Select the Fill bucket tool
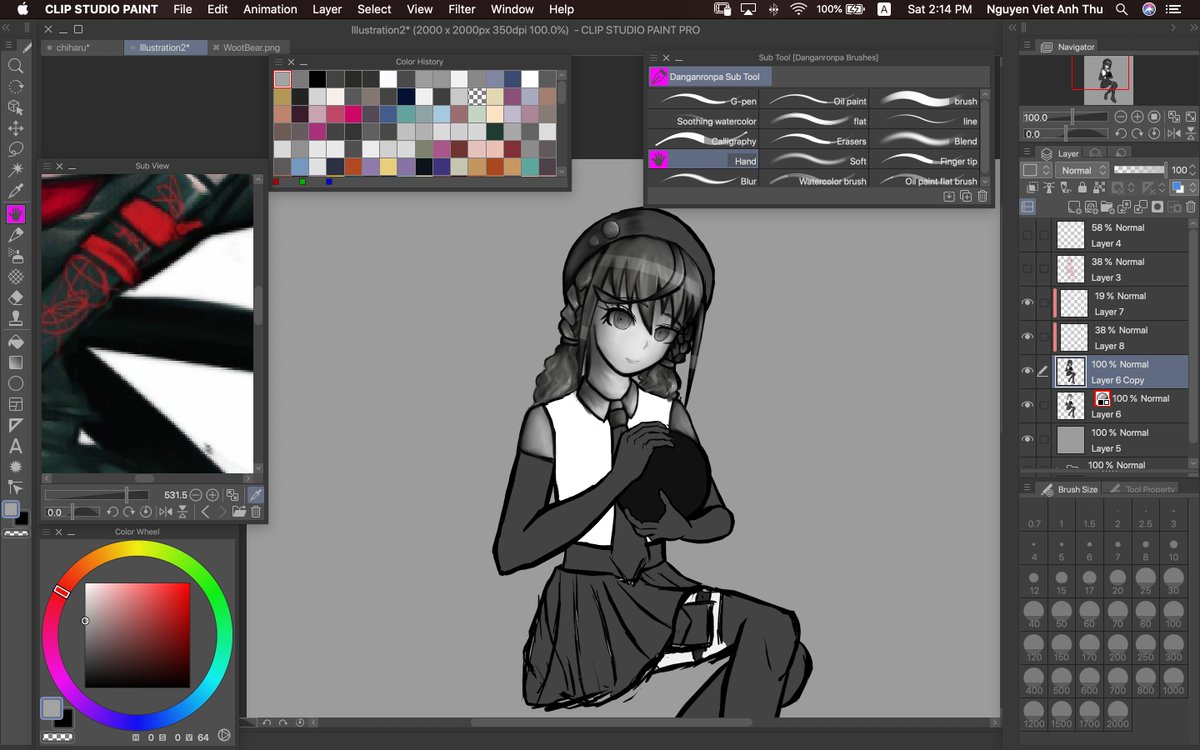Viewport: 1200px width, 750px height. tap(16, 341)
